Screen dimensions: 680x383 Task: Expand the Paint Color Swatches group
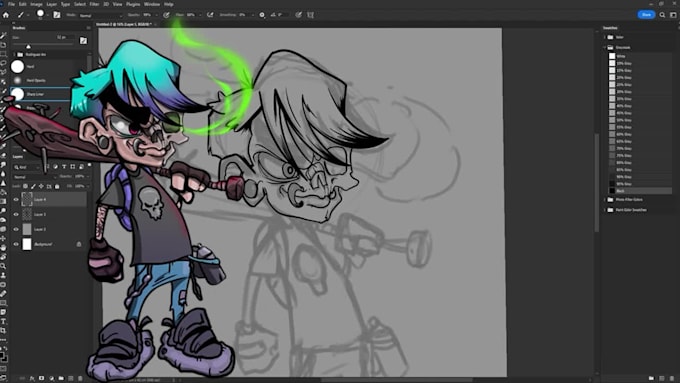605,210
